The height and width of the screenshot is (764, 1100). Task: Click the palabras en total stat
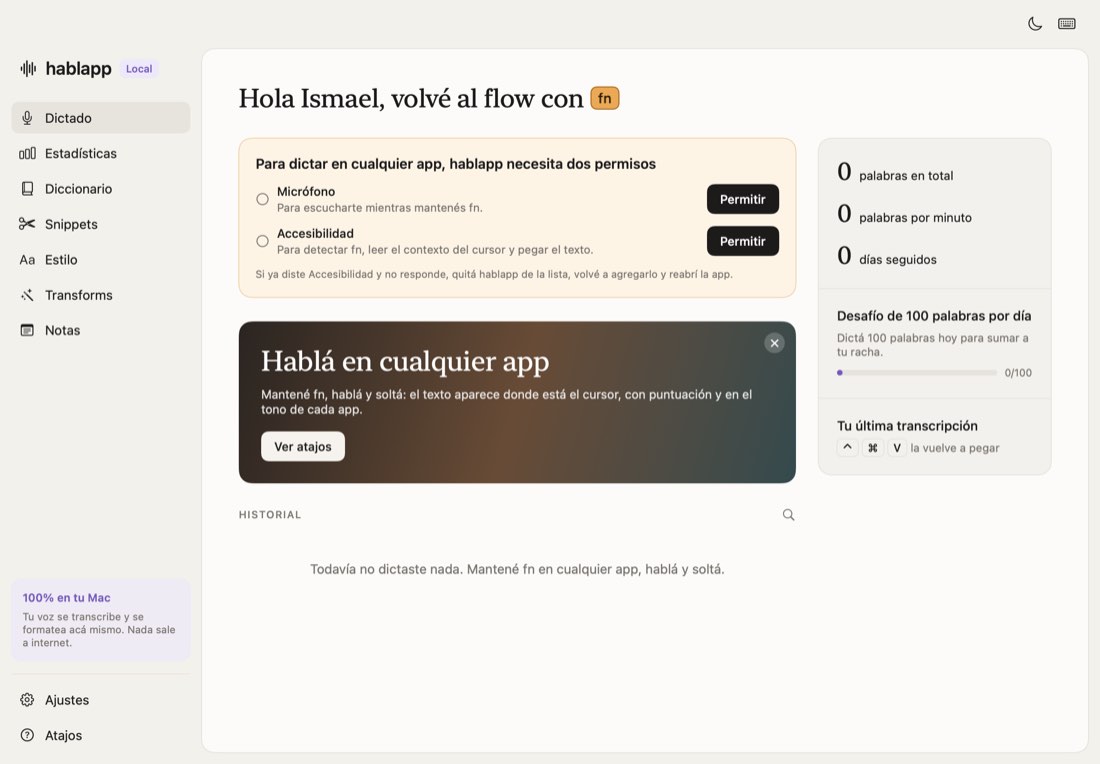[x=895, y=173]
